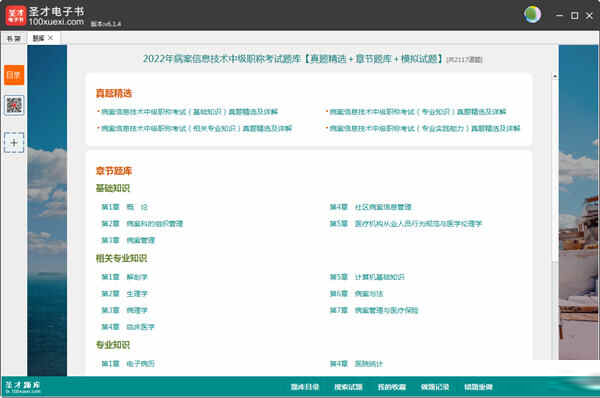Close the application window
The height and width of the screenshot is (398, 600).
[589, 16]
